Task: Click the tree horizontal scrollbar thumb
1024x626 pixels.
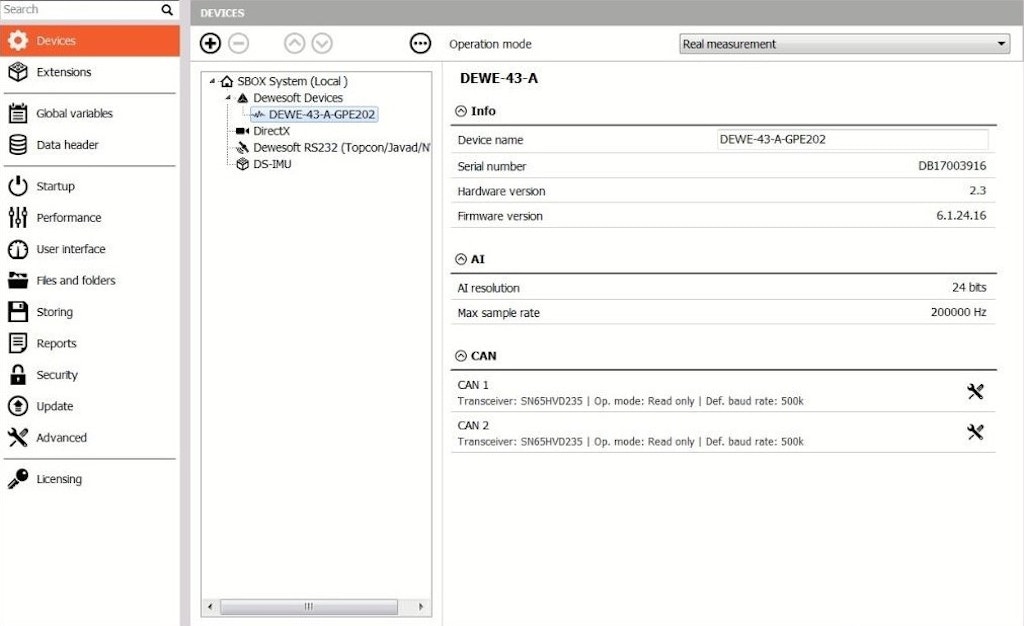Action: pyautogui.click(x=309, y=607)
